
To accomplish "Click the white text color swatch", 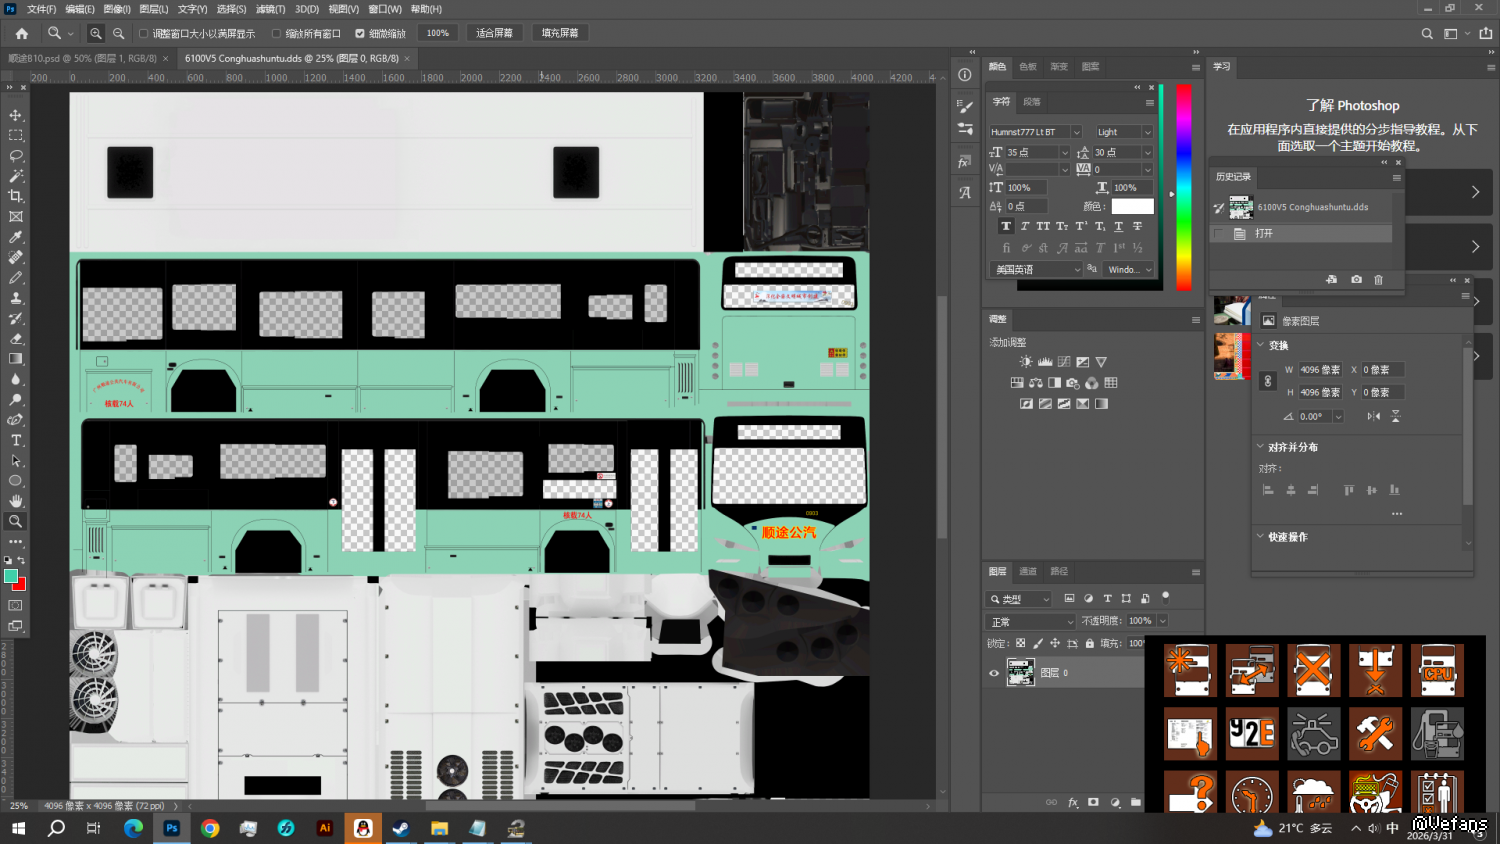I will (x=1132, y=206).
